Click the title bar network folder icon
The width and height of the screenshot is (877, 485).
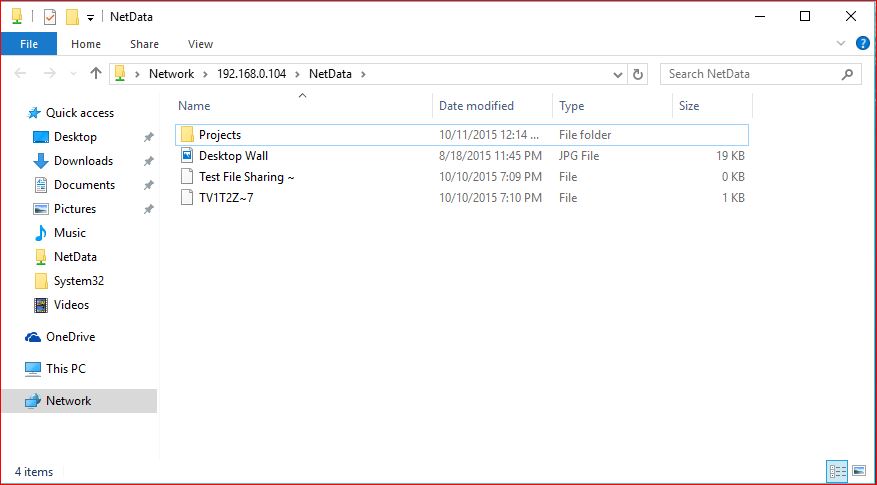[x=17, y=17]
